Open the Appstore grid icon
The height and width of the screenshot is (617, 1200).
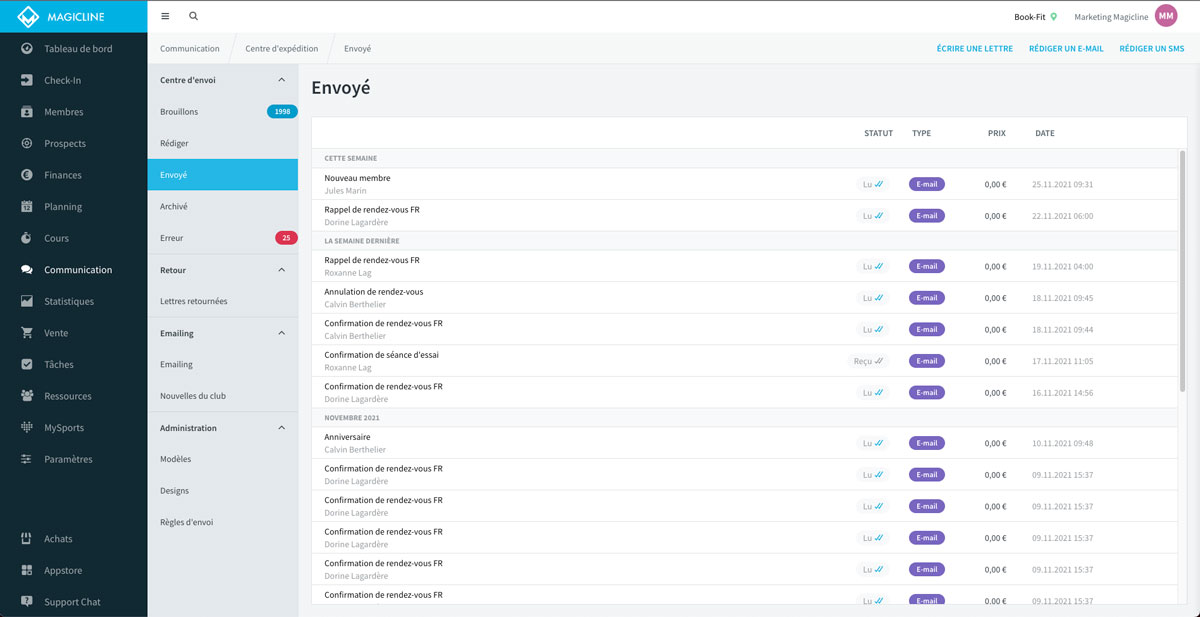point(27,570)
